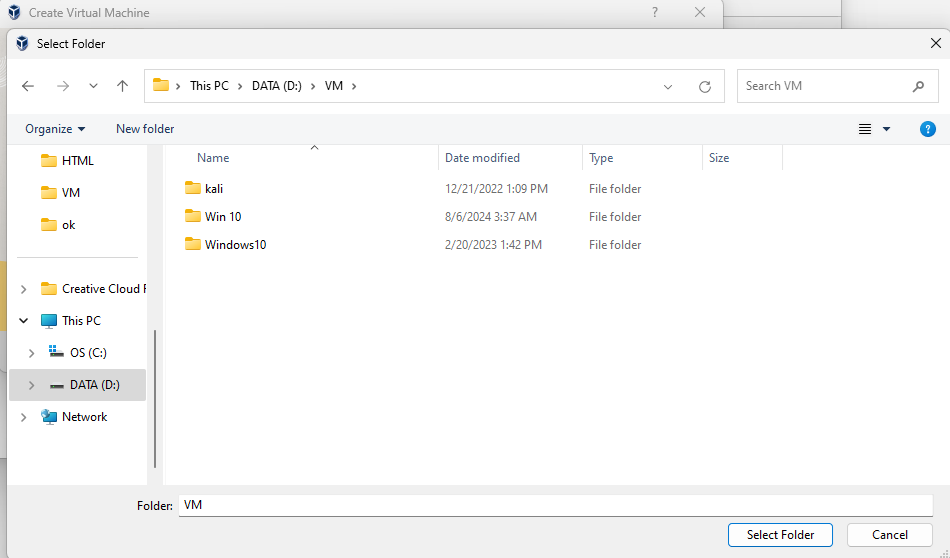Image resolution: width=950 pixels, height=558 pixels.
Task: Select the kali folder
Action: [214, 189]
